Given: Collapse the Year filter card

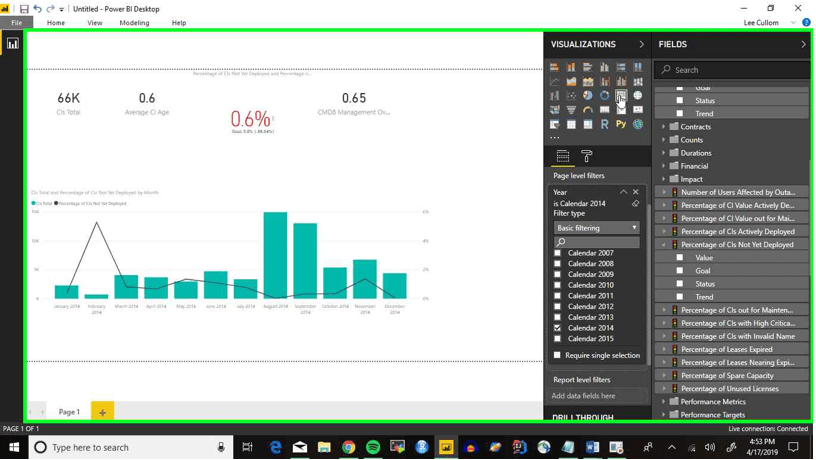Looking at the screenshot, I should (623, 192).
